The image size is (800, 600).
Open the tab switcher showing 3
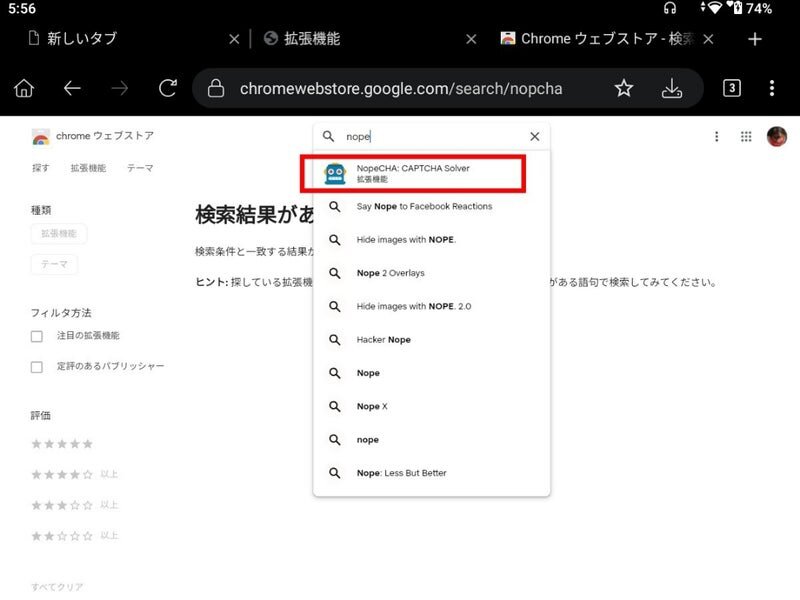[732, 88]
